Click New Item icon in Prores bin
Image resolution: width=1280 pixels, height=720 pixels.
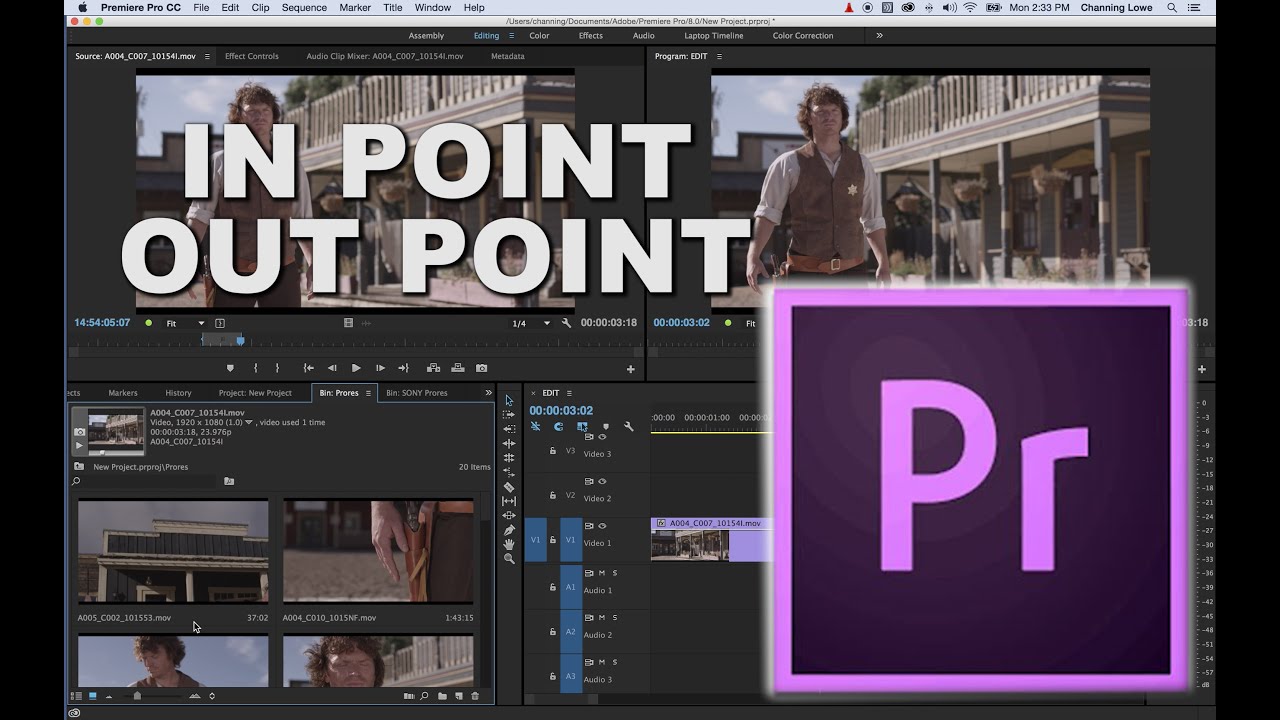pos(459,696)
